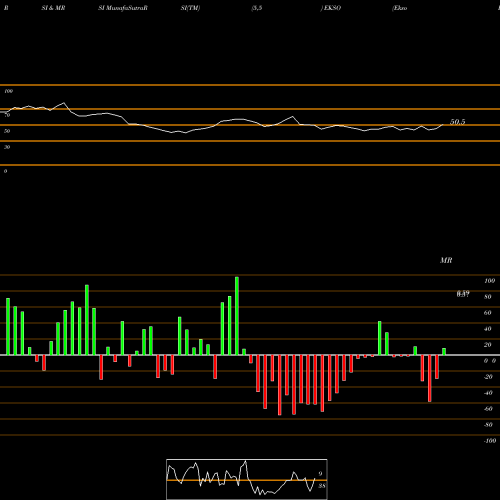Click the 70 label on RSI axis
Viewport: 500px width, 500px height.
click(7, 115)
